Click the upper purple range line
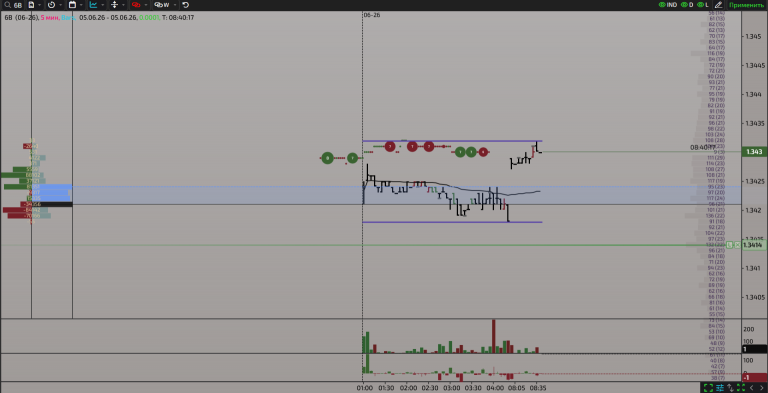The image size is (768, 393). pyautogui.click(x=452, y=141)
